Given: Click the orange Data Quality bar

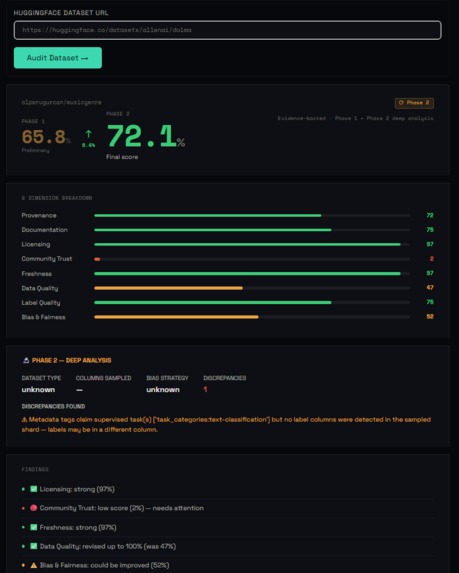Looking at the screenshot, I should 168,288.
